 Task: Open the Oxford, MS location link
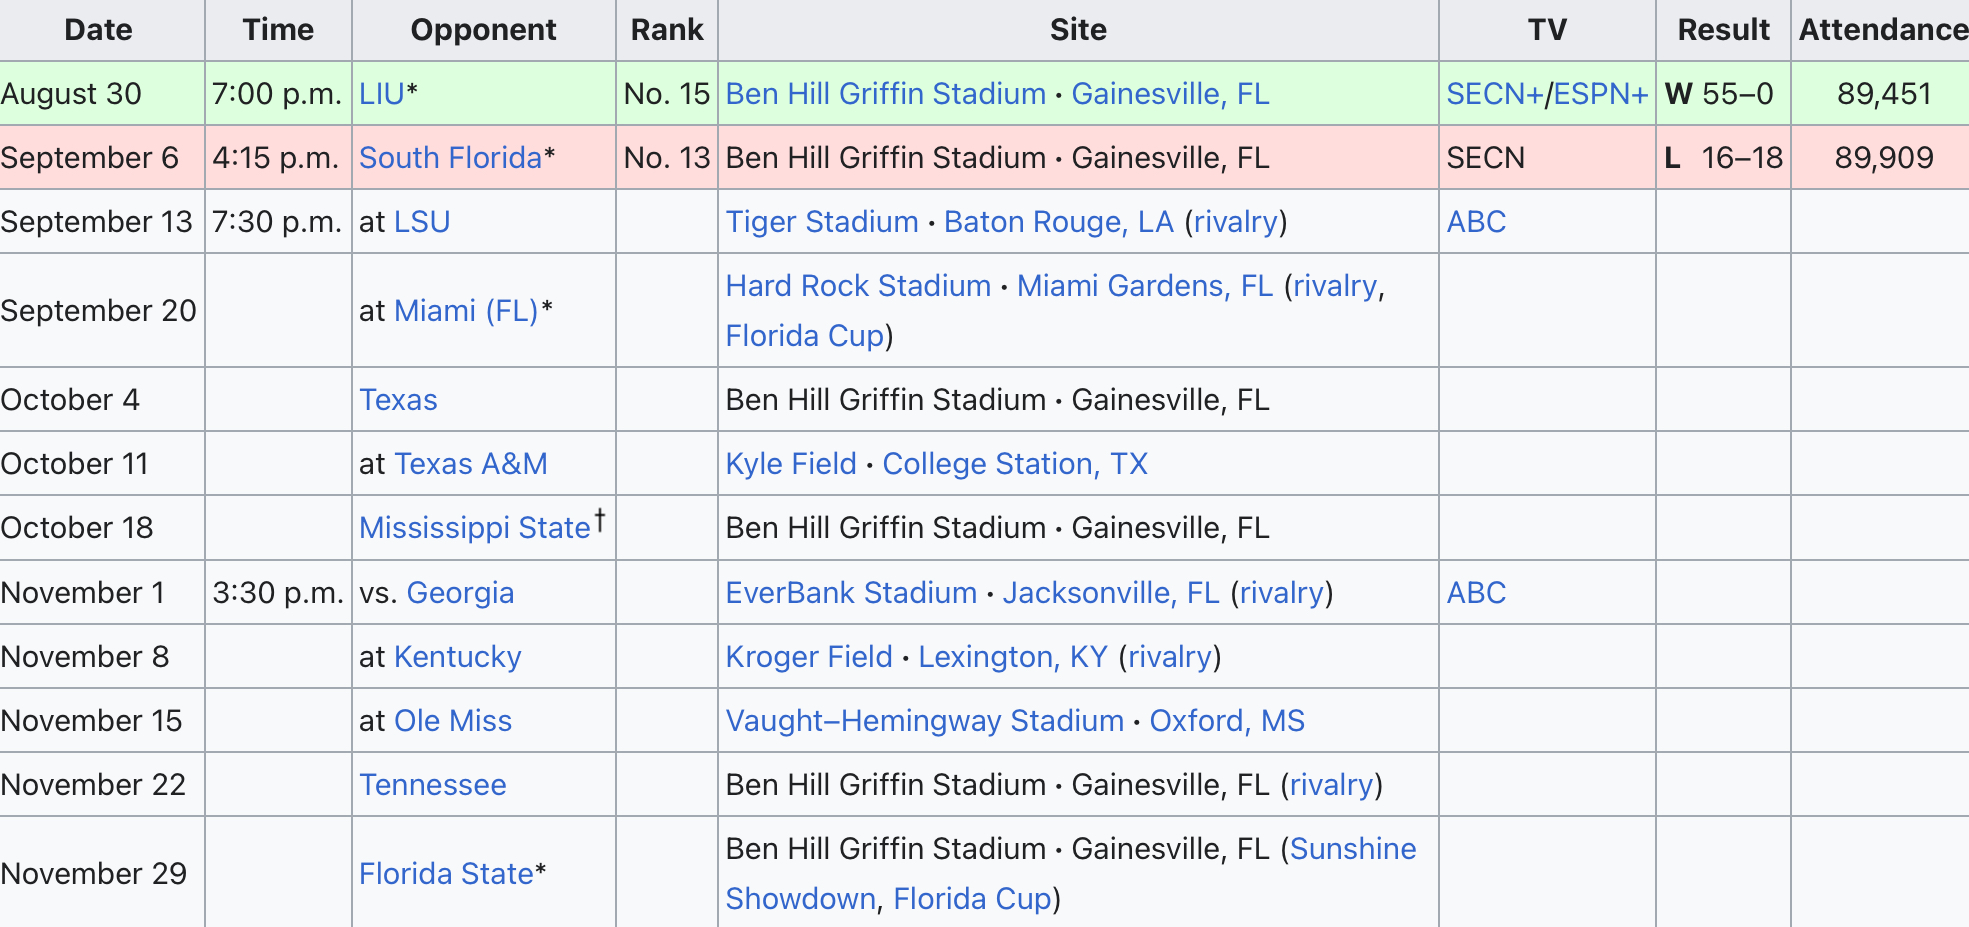1227,721
